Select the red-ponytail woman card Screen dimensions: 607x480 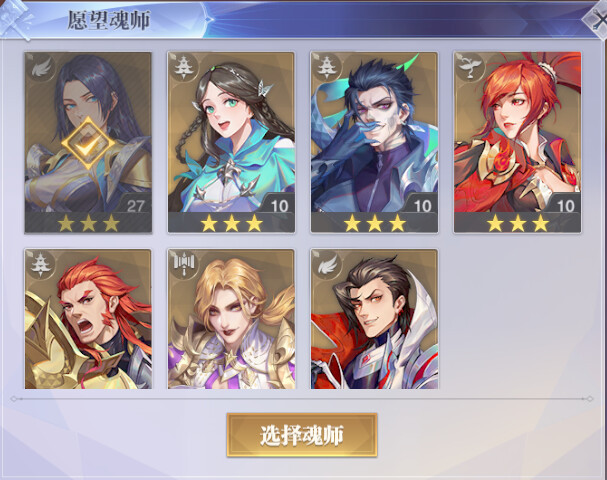tap(518, 142)
